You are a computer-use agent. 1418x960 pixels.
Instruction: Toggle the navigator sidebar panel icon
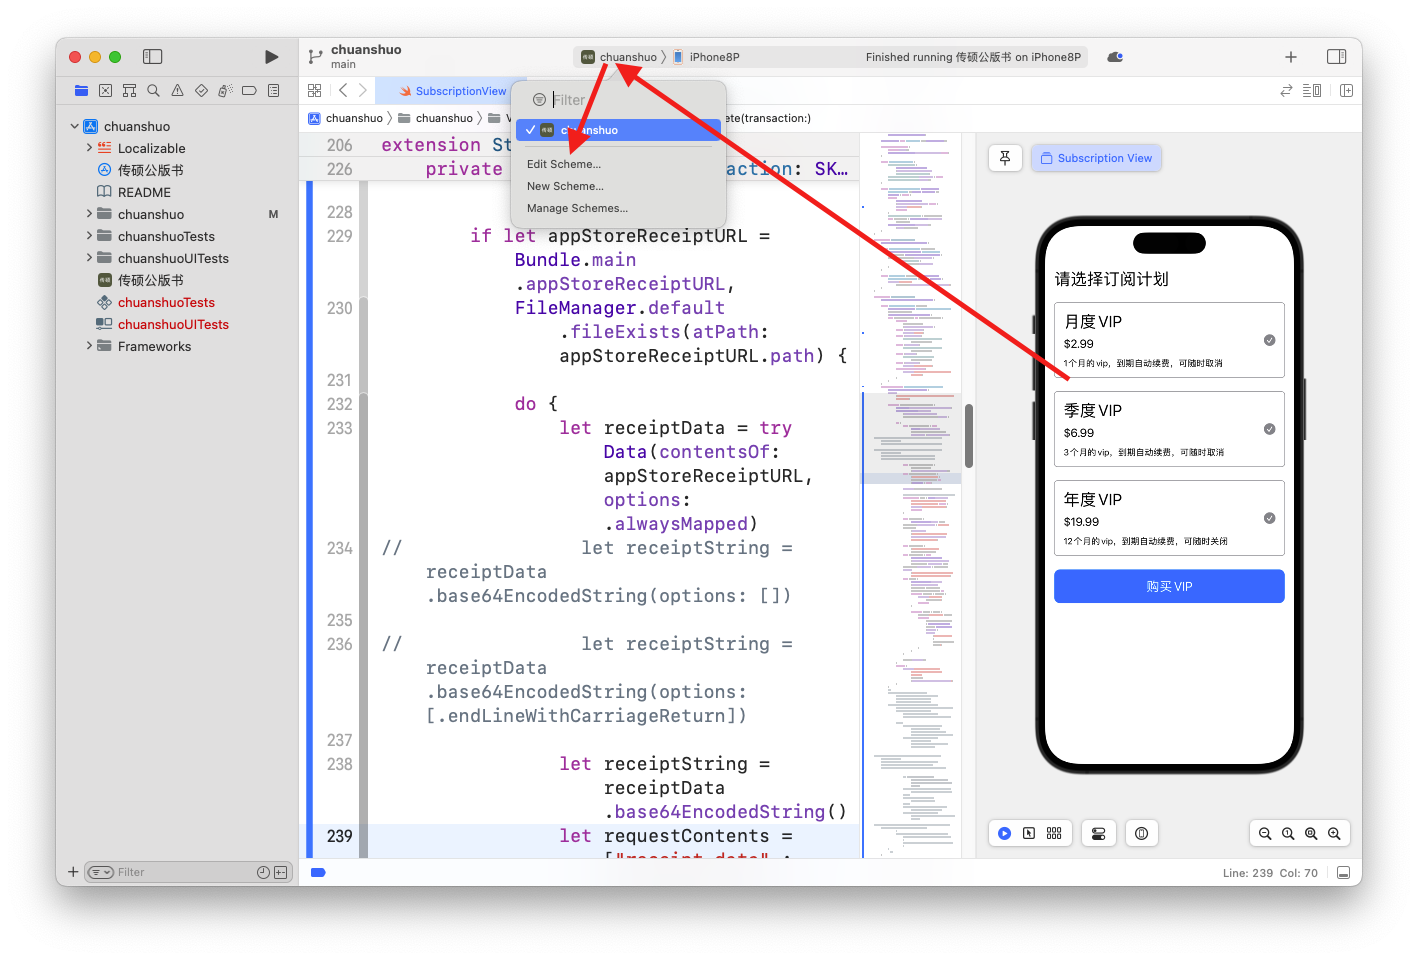(153, 57)
